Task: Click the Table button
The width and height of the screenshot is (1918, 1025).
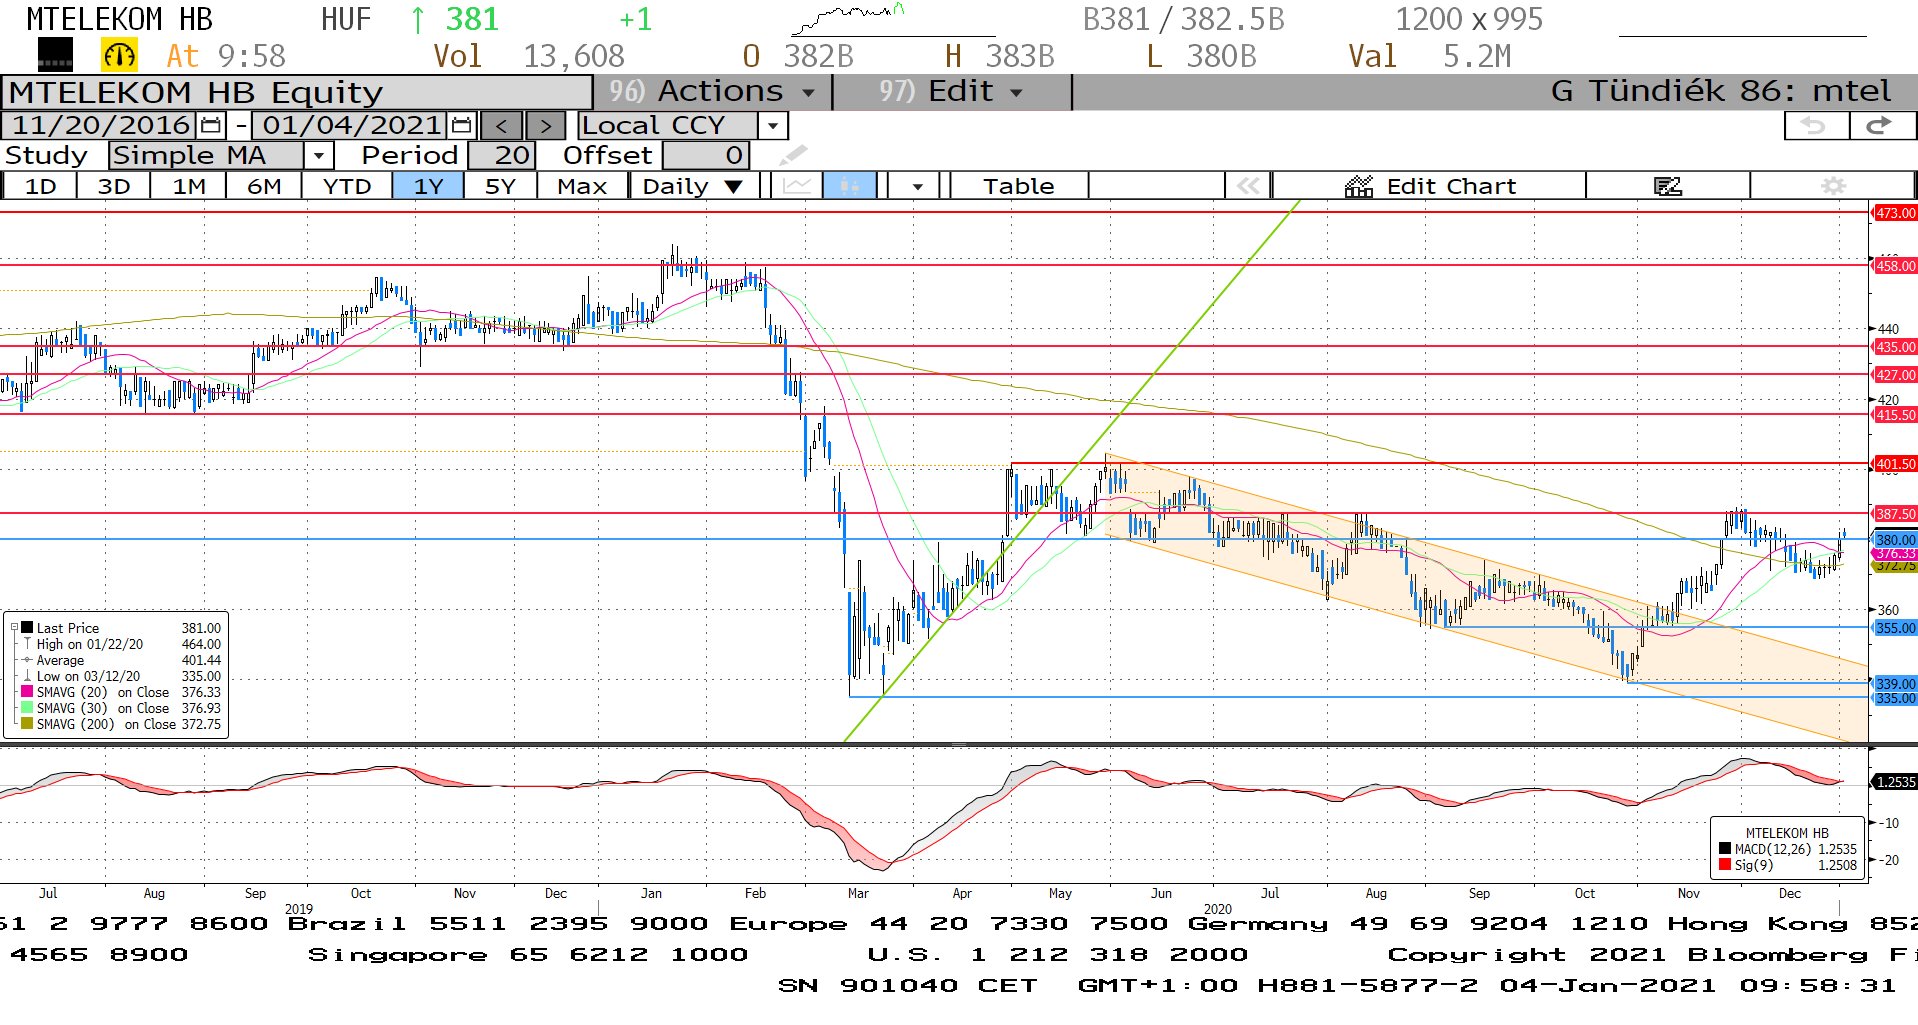Action: [1018, 186]
